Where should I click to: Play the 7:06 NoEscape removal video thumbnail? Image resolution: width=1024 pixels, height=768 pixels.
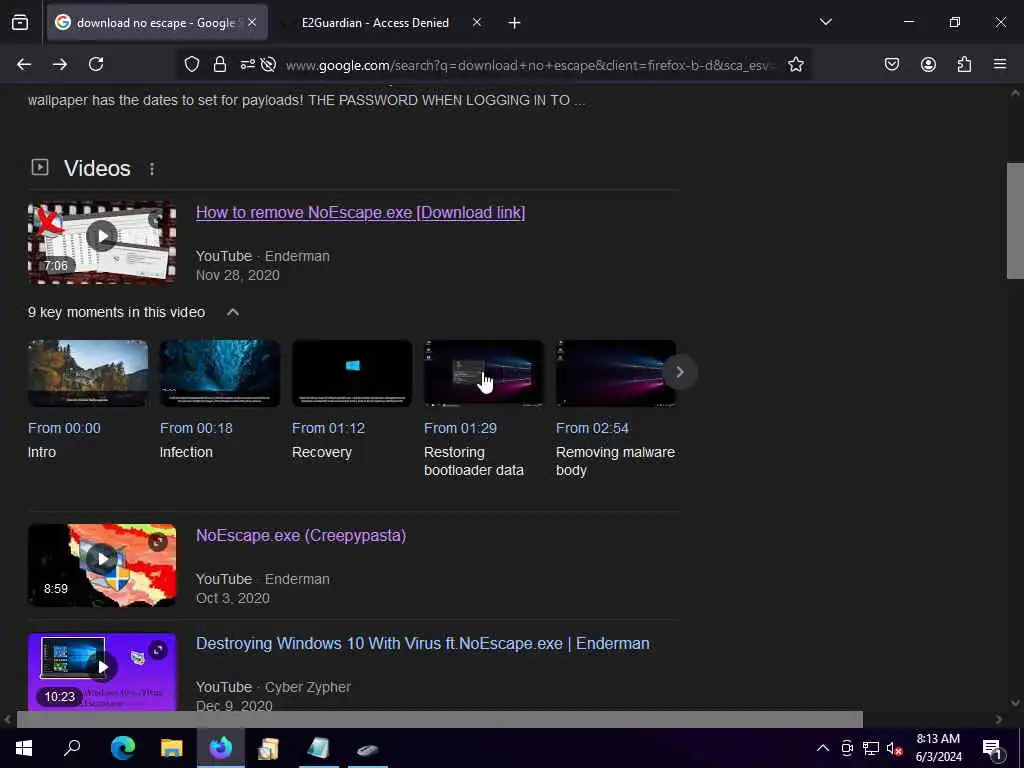pyautogui.click(x=102, y=242)
